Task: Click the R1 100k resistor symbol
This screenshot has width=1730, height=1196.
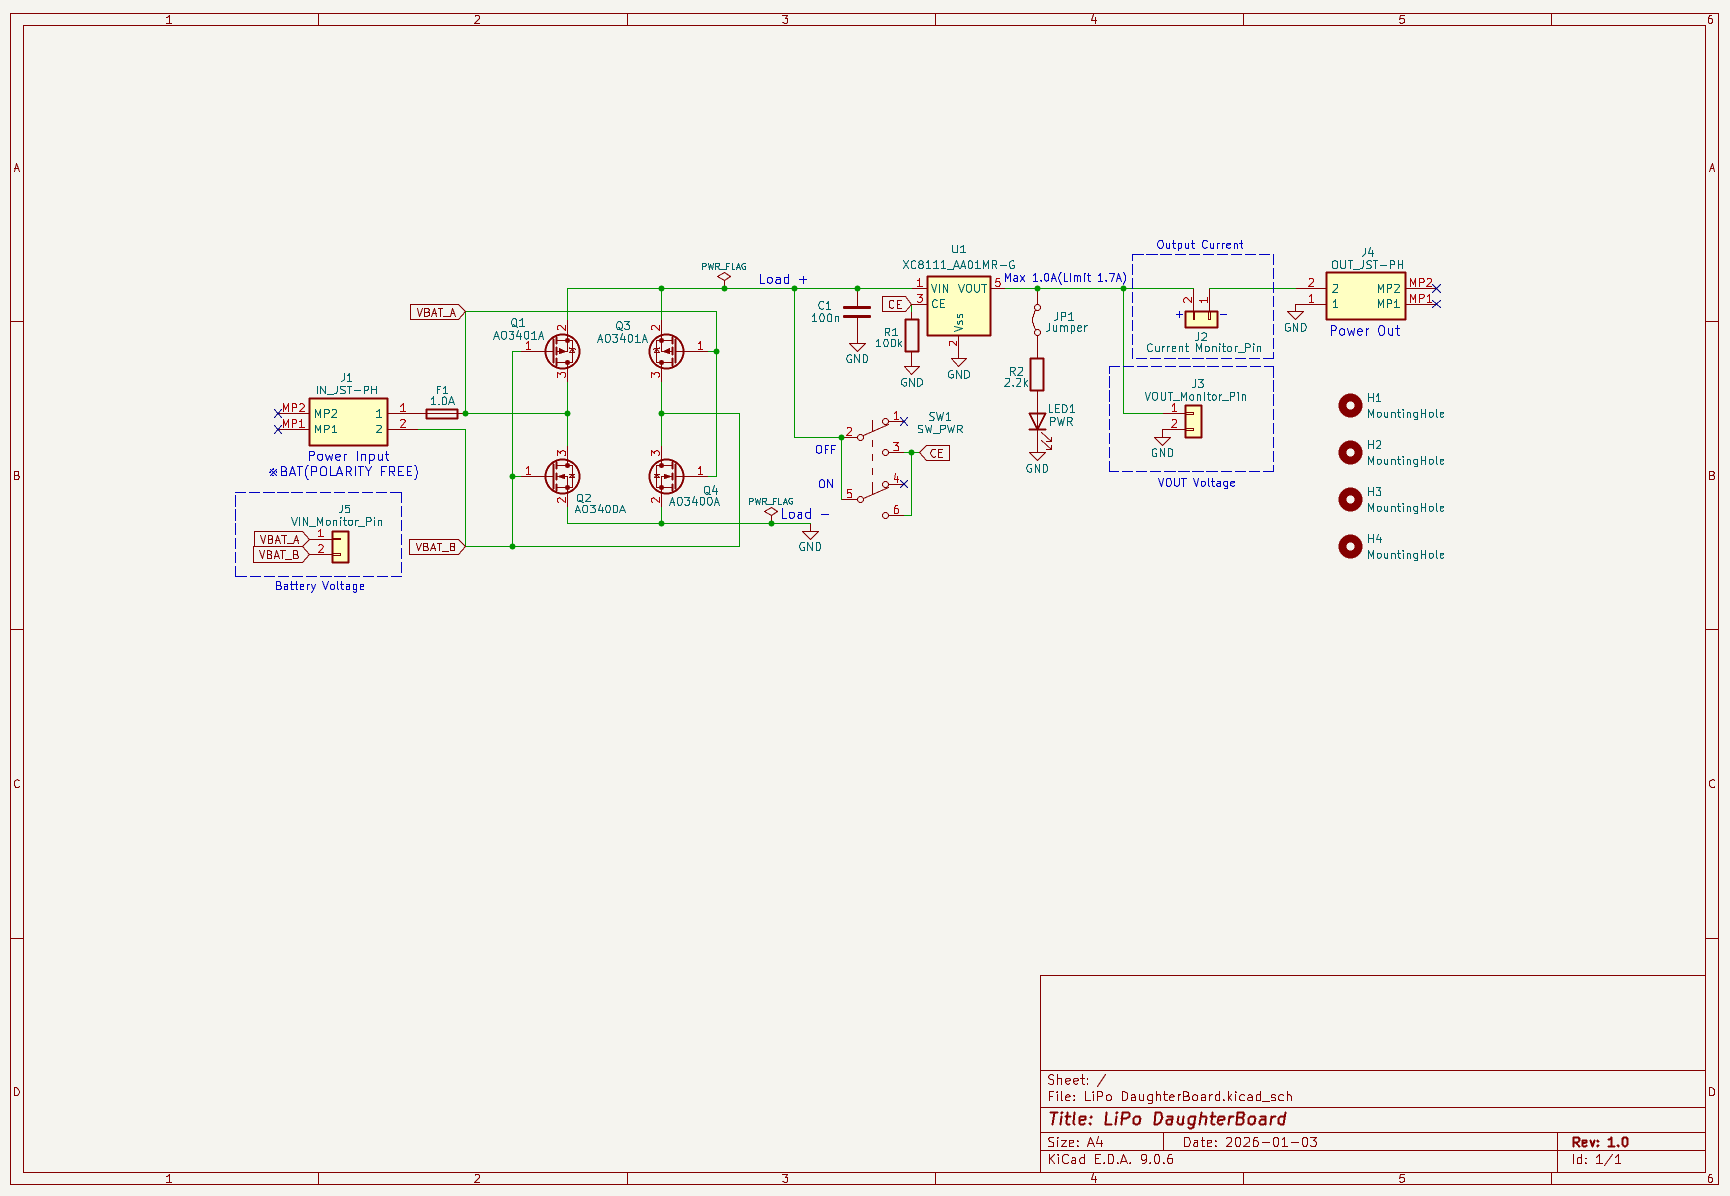Action: pyautogui.click(x=912, y=336)
